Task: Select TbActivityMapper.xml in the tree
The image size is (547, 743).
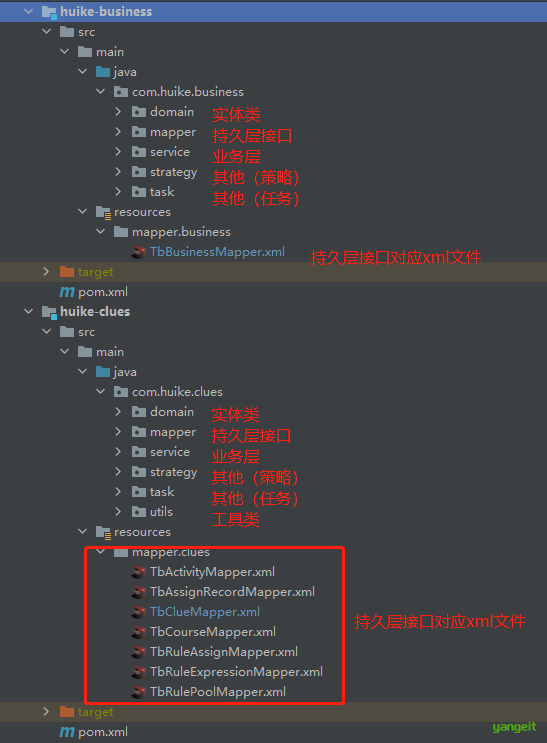Action: coord(212,572)
